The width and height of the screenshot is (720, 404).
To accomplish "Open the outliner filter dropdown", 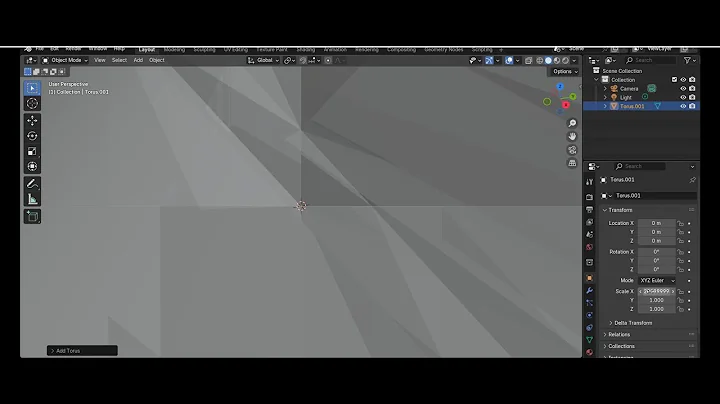I will click(689, 60).
